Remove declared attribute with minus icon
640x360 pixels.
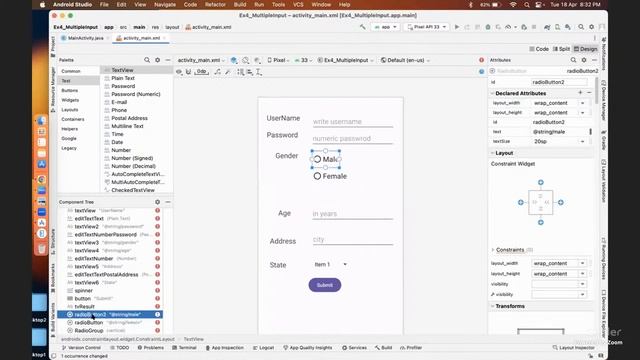589,93
